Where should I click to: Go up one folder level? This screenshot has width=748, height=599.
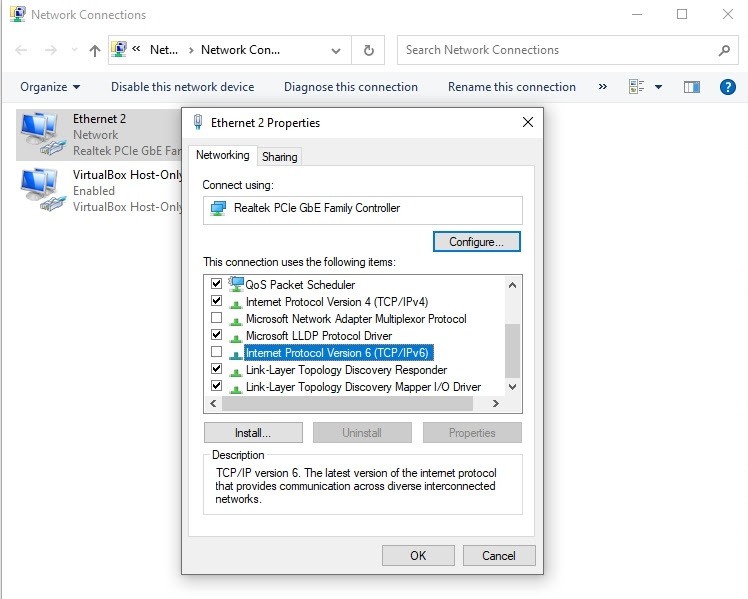coord(94,50)
